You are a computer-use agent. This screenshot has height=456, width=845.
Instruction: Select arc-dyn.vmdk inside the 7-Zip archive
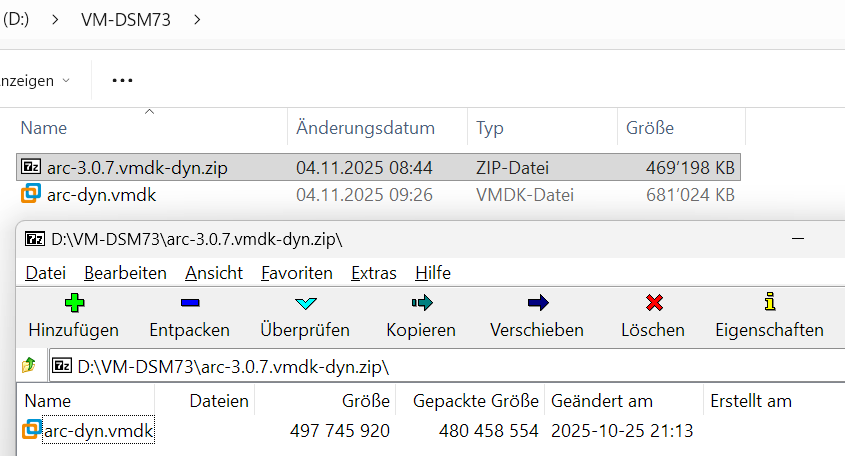pos(98,430)
